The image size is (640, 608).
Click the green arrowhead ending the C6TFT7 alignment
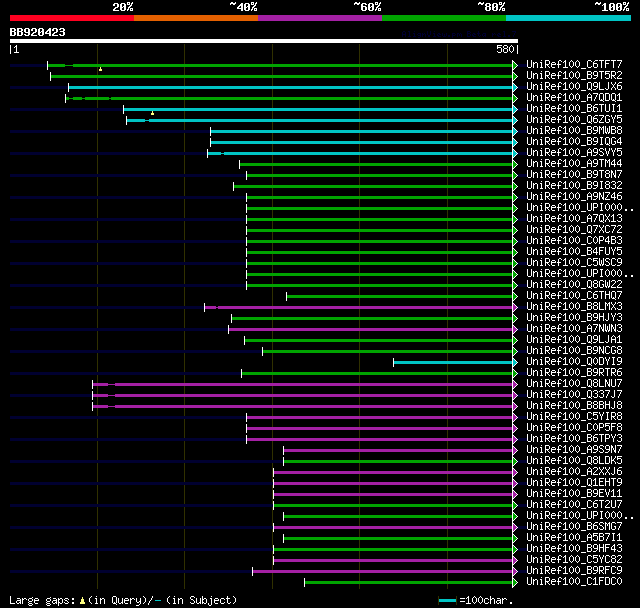pos(515,65)
